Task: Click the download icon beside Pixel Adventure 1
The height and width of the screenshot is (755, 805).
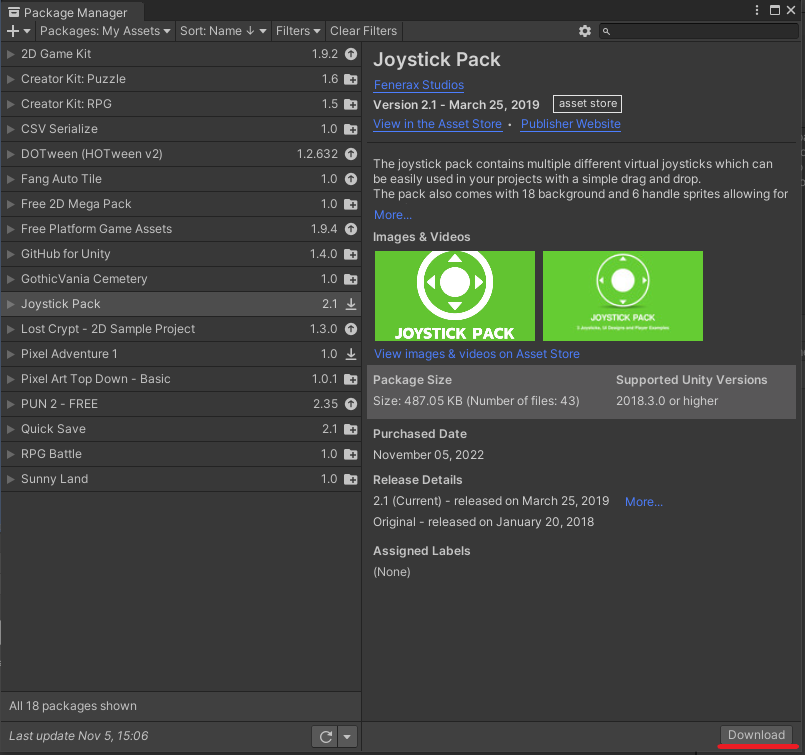Action: pyautogui.click(x=352, y=354)
